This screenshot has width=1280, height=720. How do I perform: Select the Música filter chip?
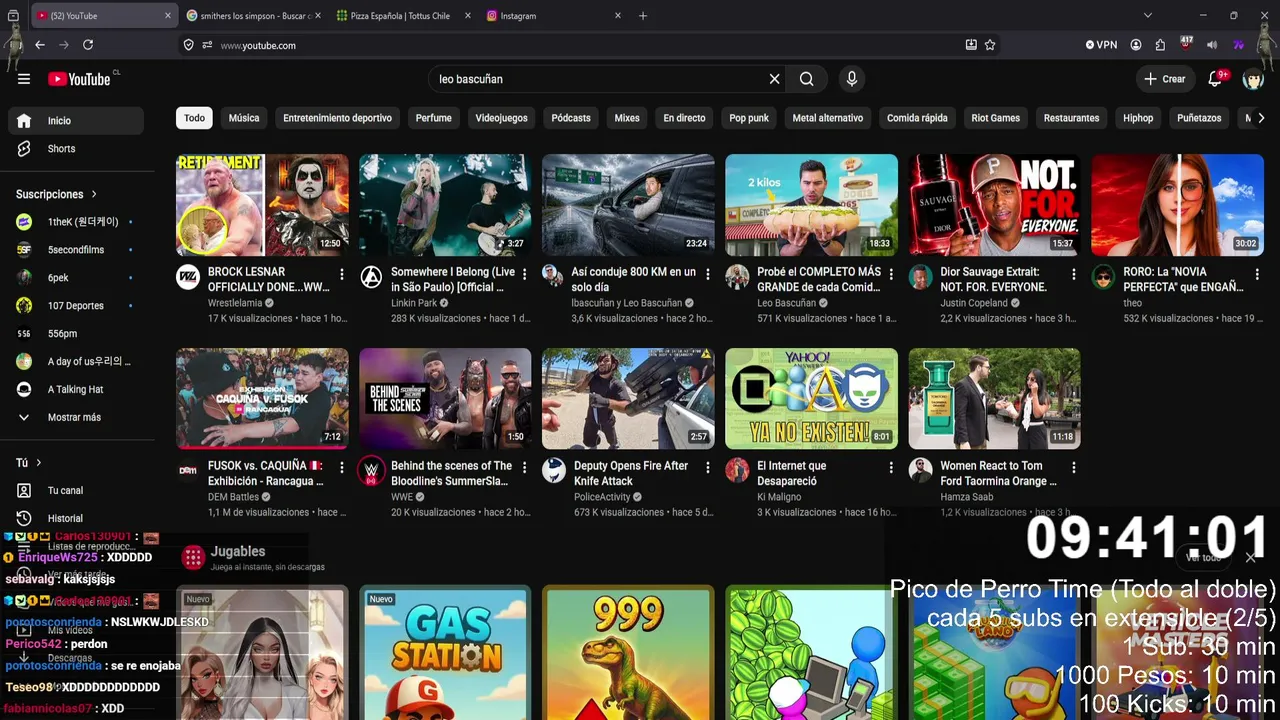click(x=244, y=118)
